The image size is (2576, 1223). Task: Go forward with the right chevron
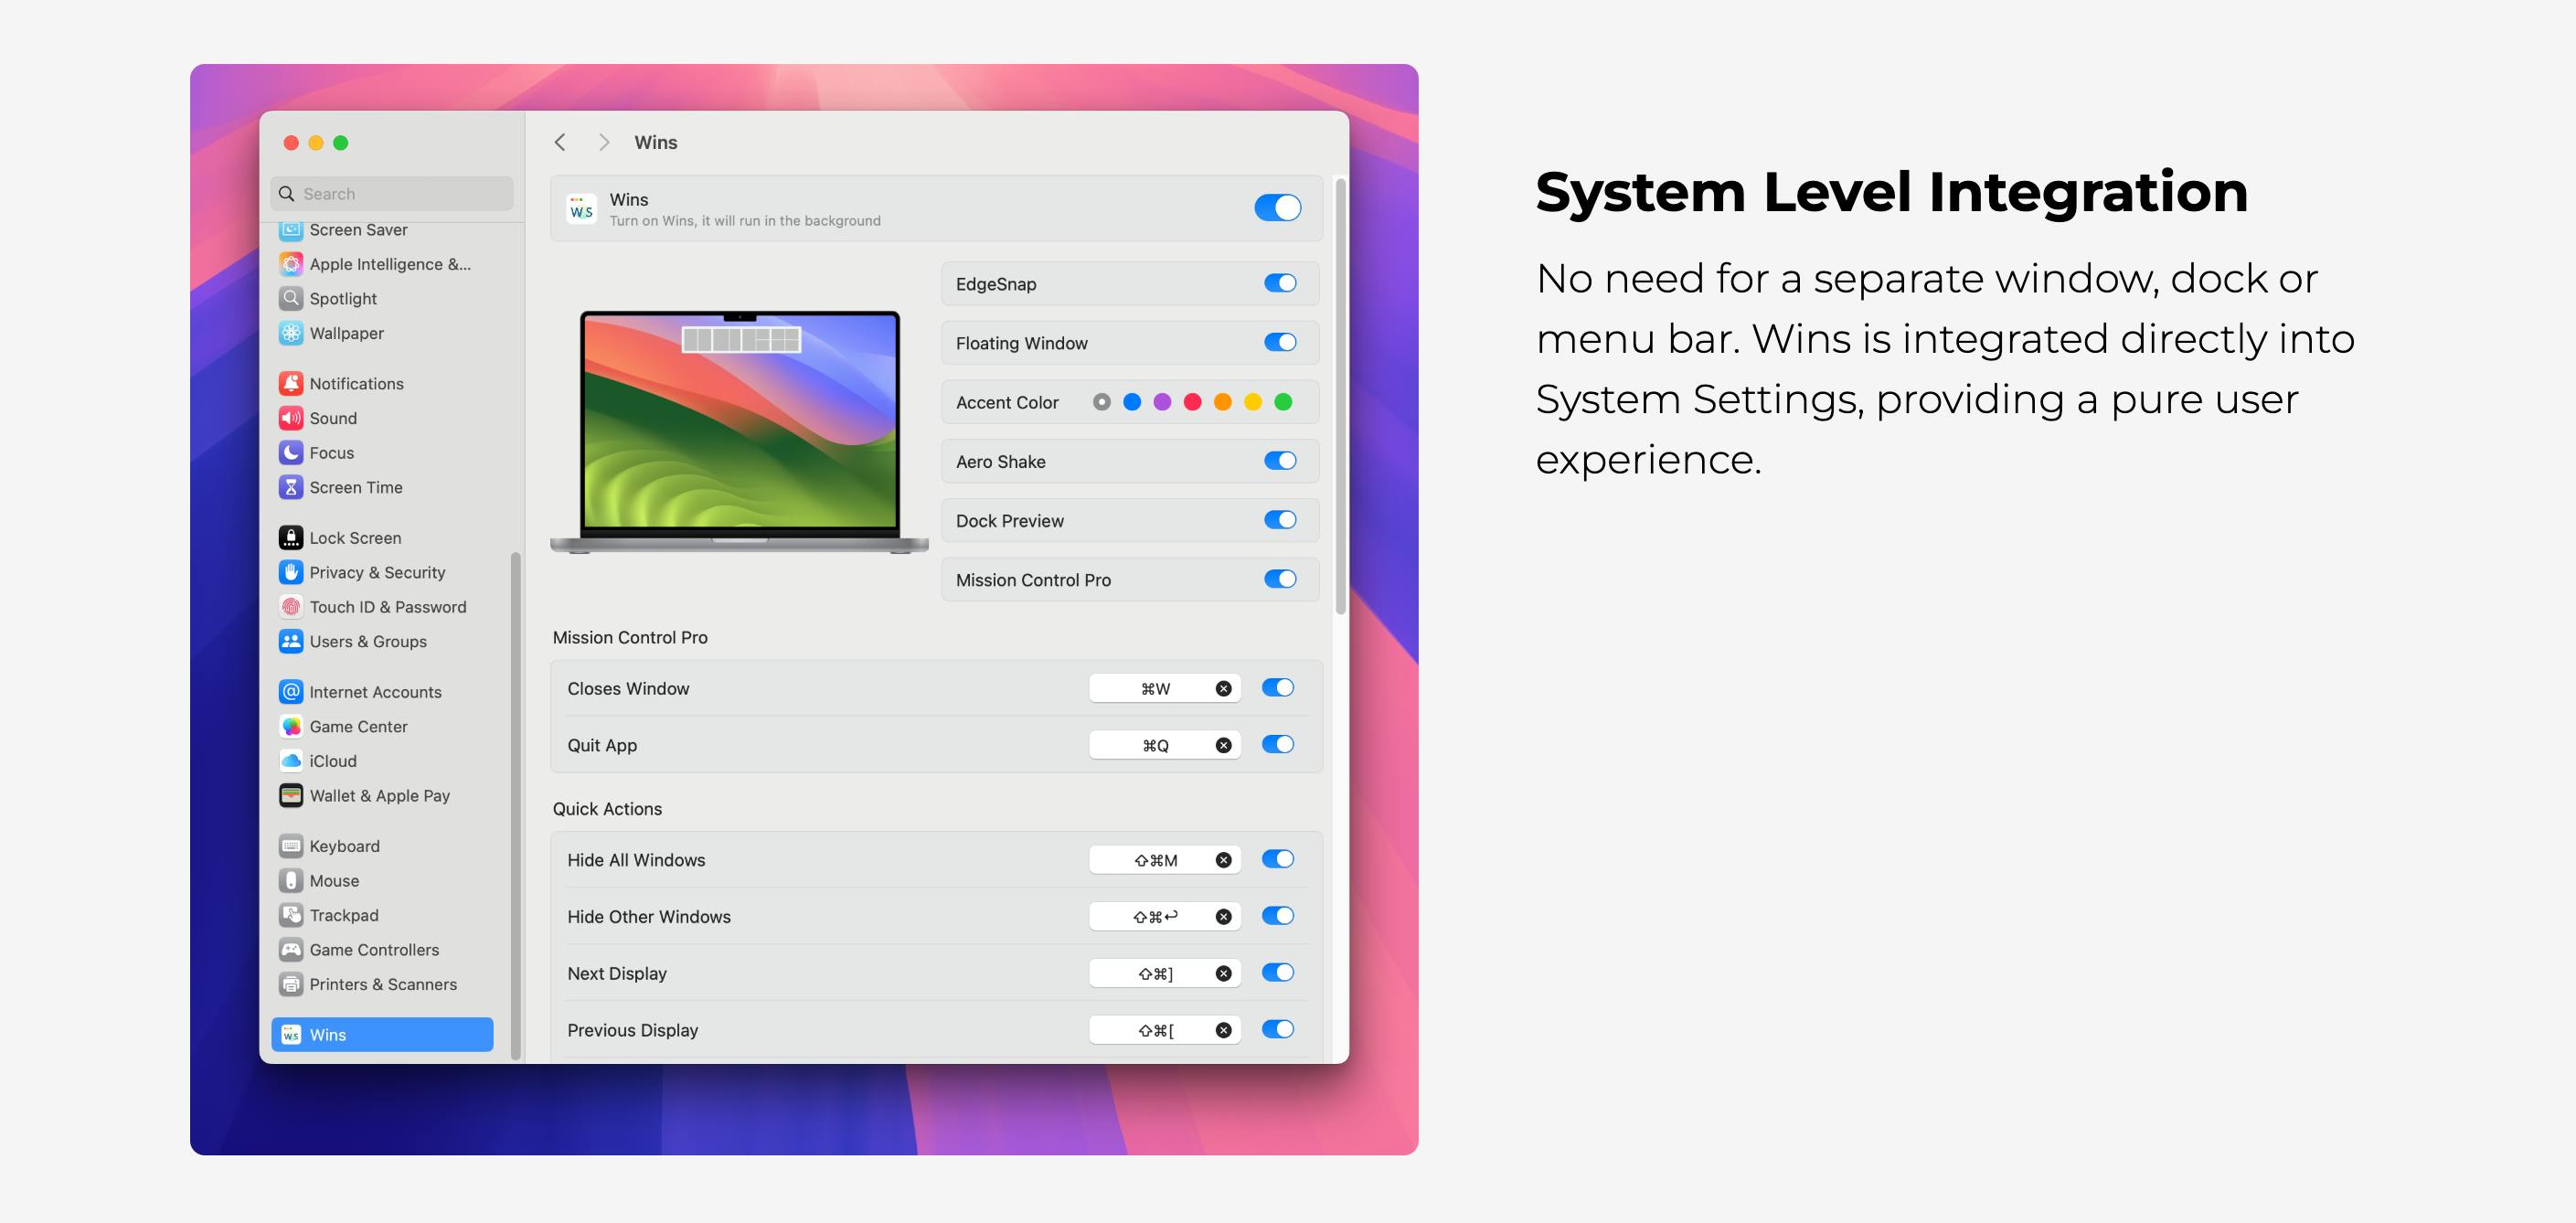tap(604, 142)
